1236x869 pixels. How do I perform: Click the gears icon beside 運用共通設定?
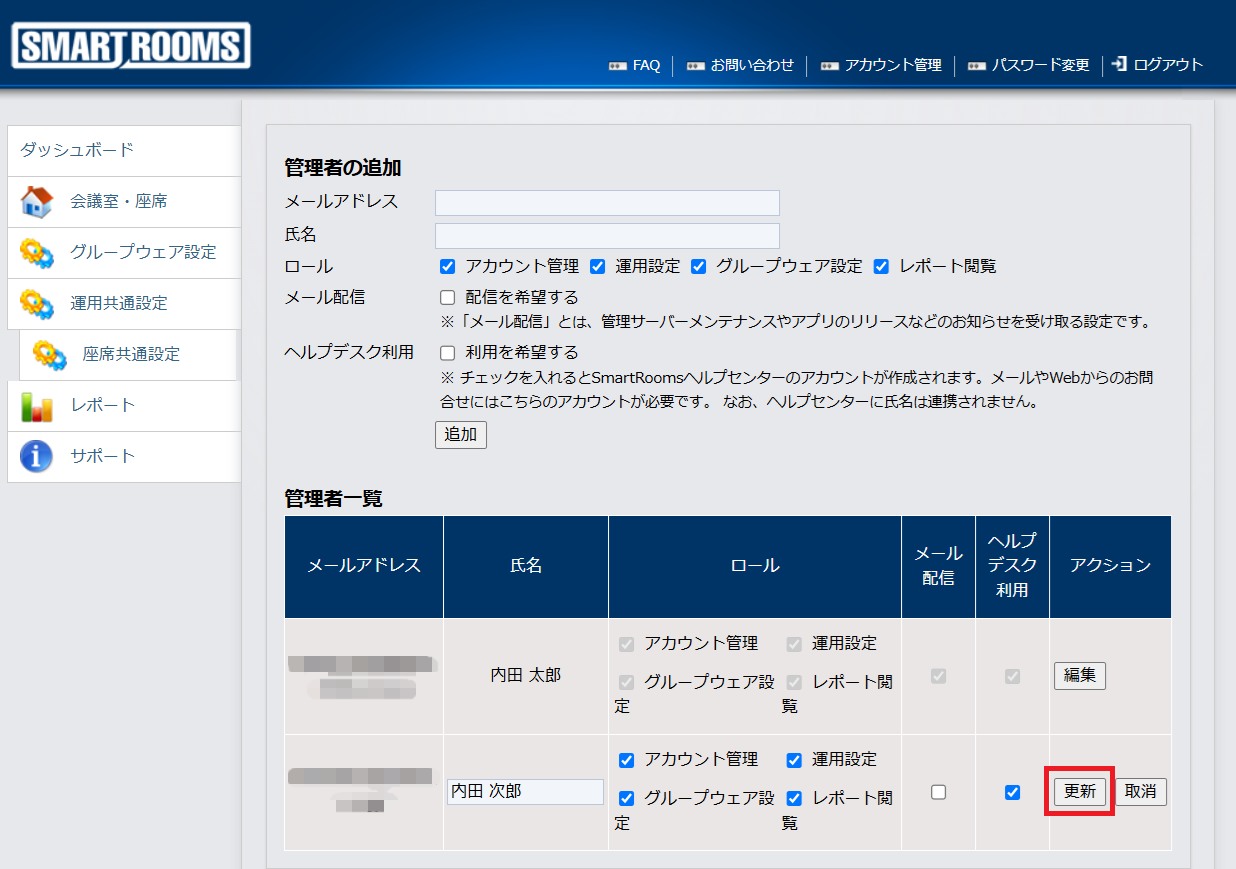pyautogui.click(x=37, y=304)
